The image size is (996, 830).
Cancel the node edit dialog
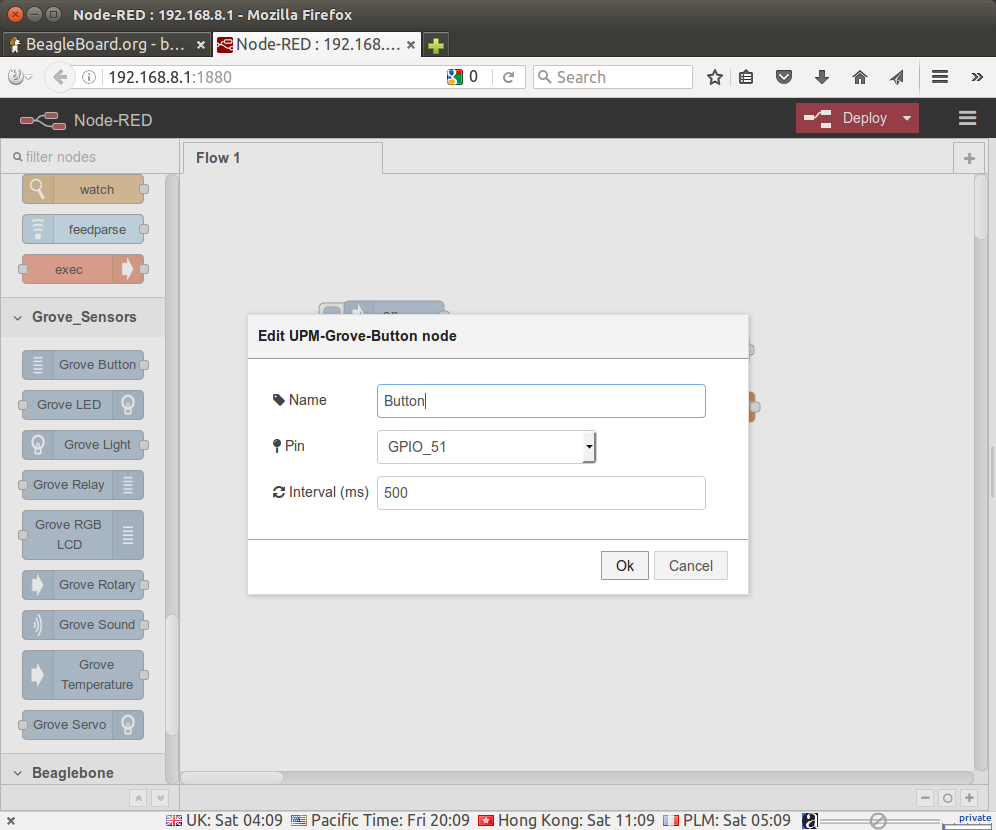(690, 565)
